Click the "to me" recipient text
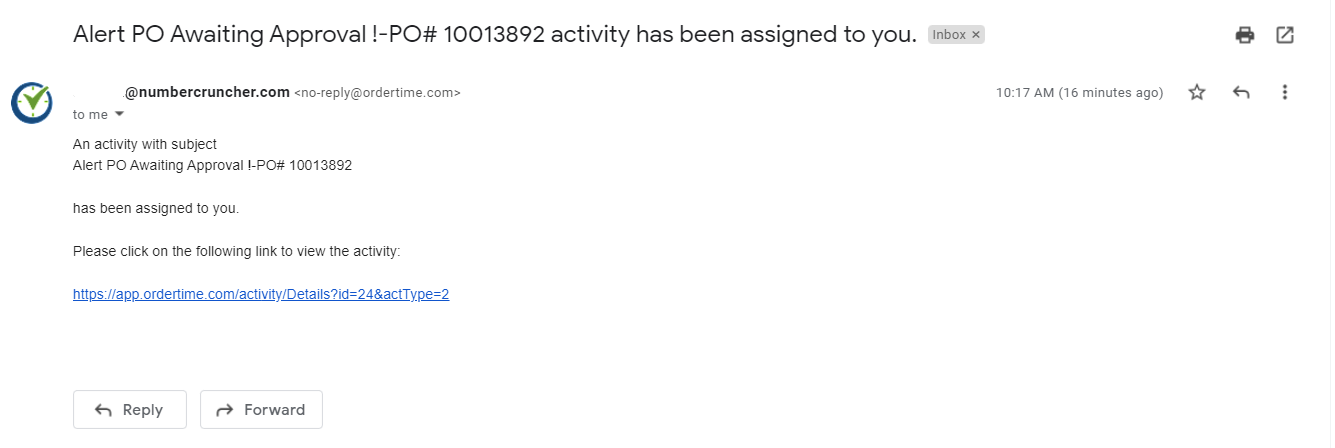This screenshot has height=448, width=1335. click(x=90, y=115)
